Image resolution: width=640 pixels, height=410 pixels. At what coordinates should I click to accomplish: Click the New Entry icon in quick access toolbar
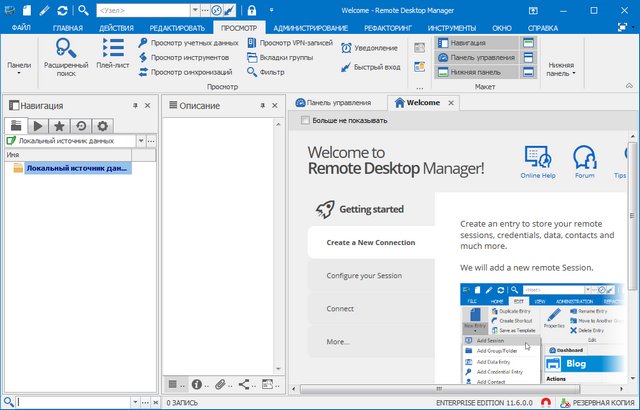pyautogui.click(x=27, y=10)
